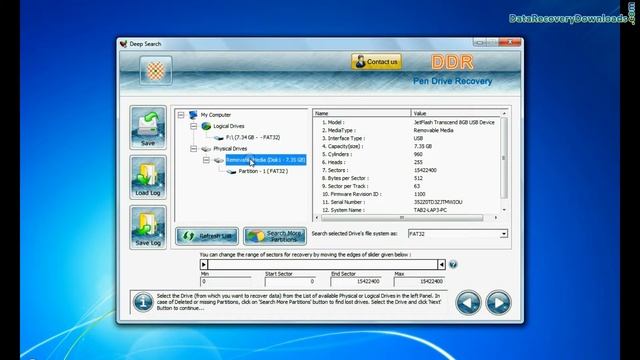Select the F:\ (7.34 GB) FAT32 drive

(x=253, y=138)
